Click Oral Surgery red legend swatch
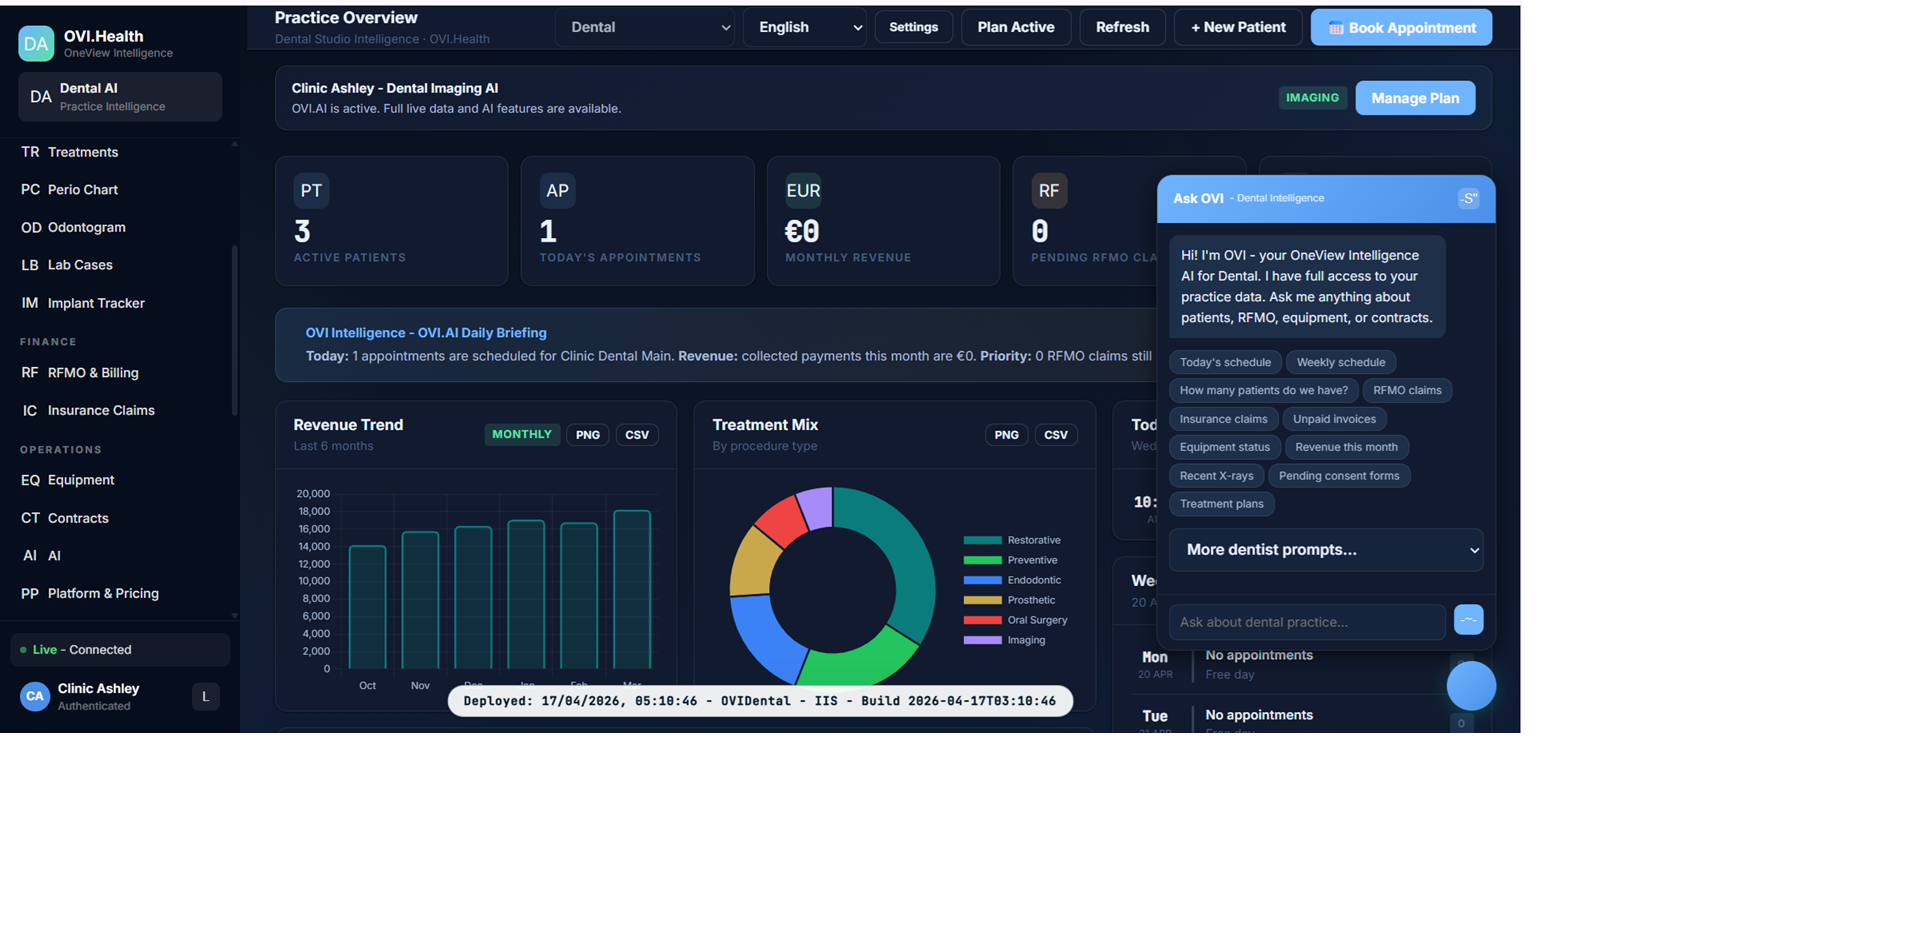 pos(982,620)
